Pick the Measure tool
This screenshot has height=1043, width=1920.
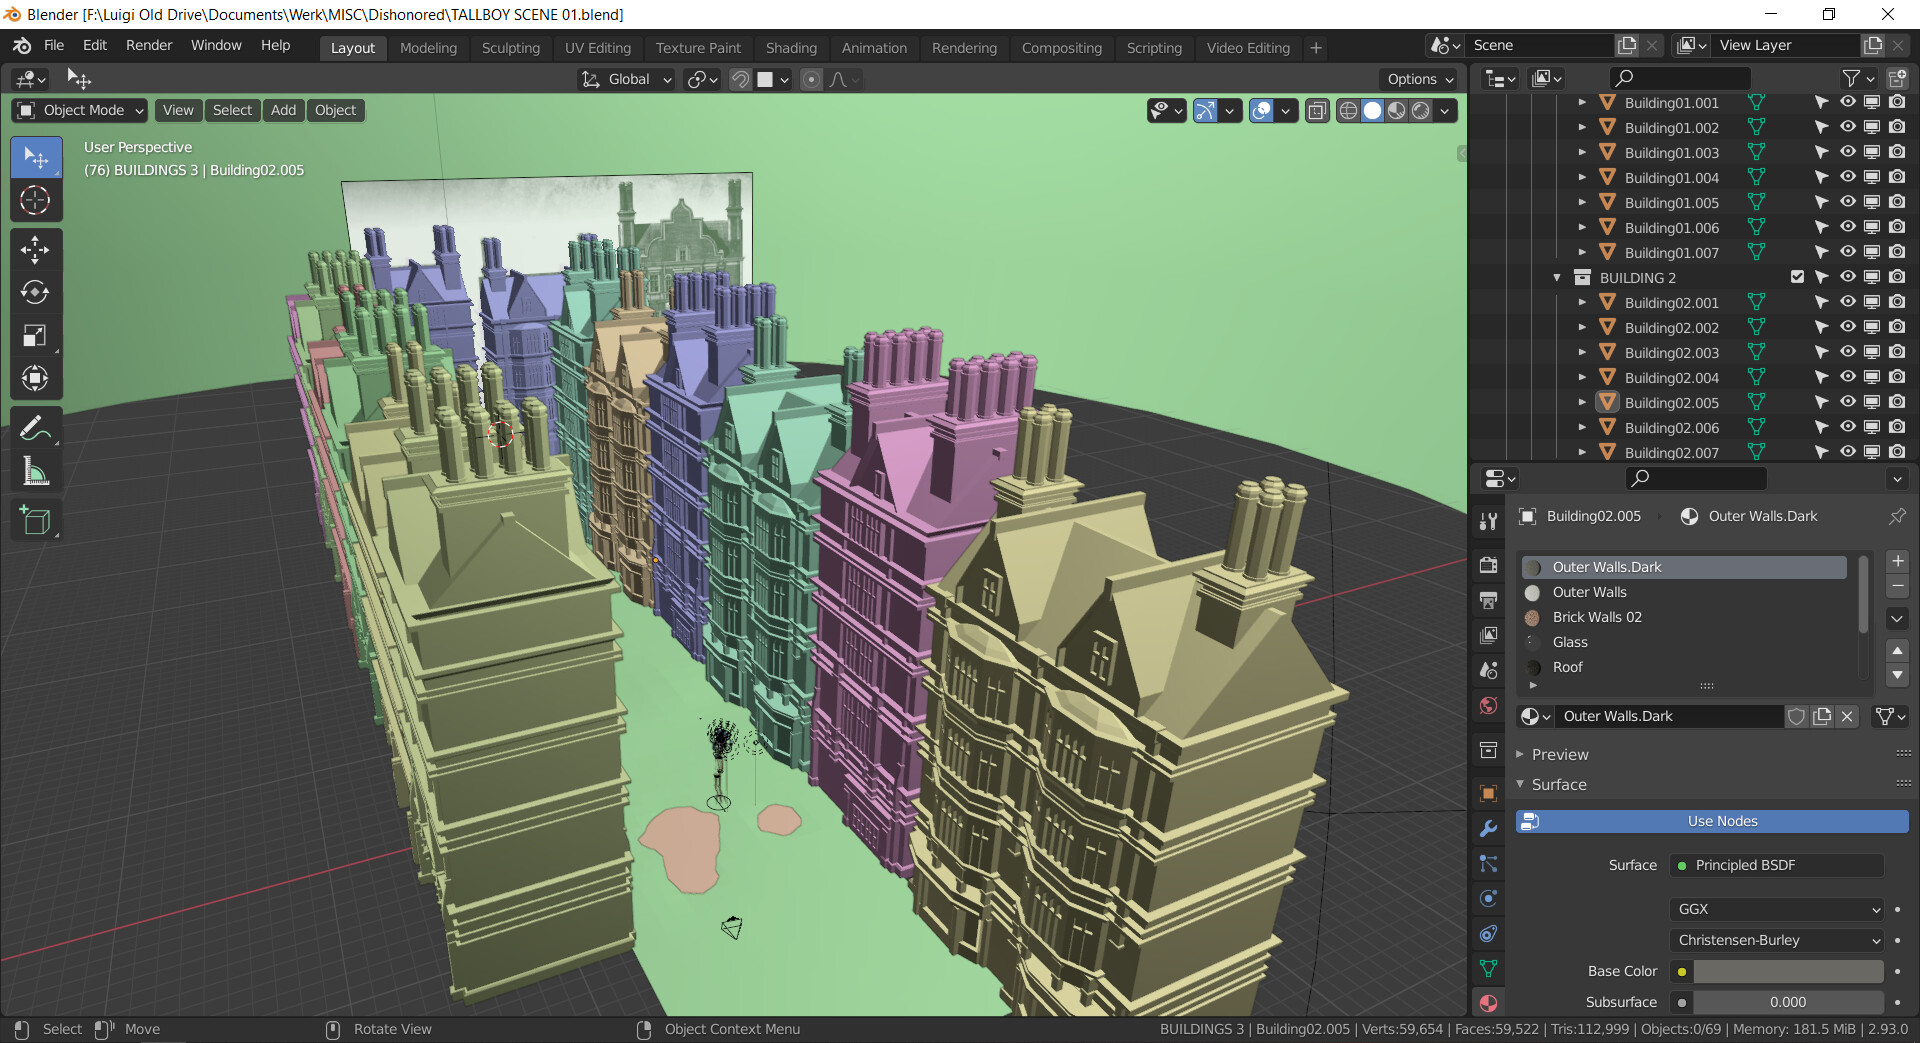pyautogui.click(x=35, y=471)
